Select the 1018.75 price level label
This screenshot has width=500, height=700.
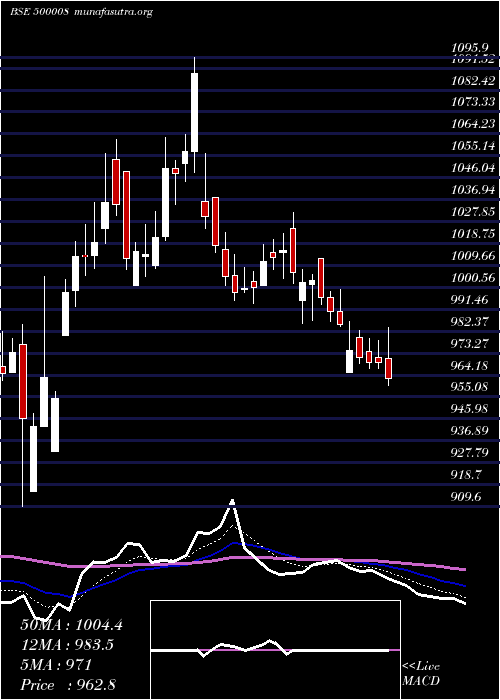[473, 233]
